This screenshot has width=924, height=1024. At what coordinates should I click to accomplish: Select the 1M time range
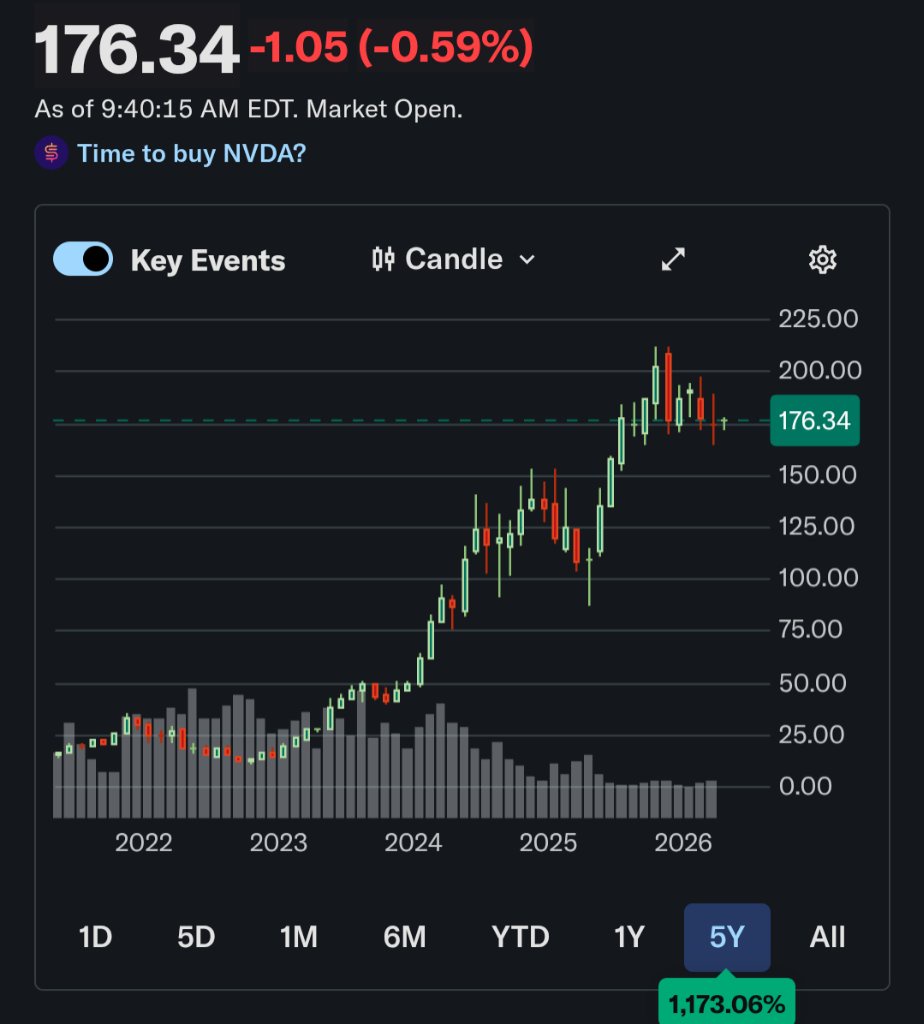pos(298,937)
